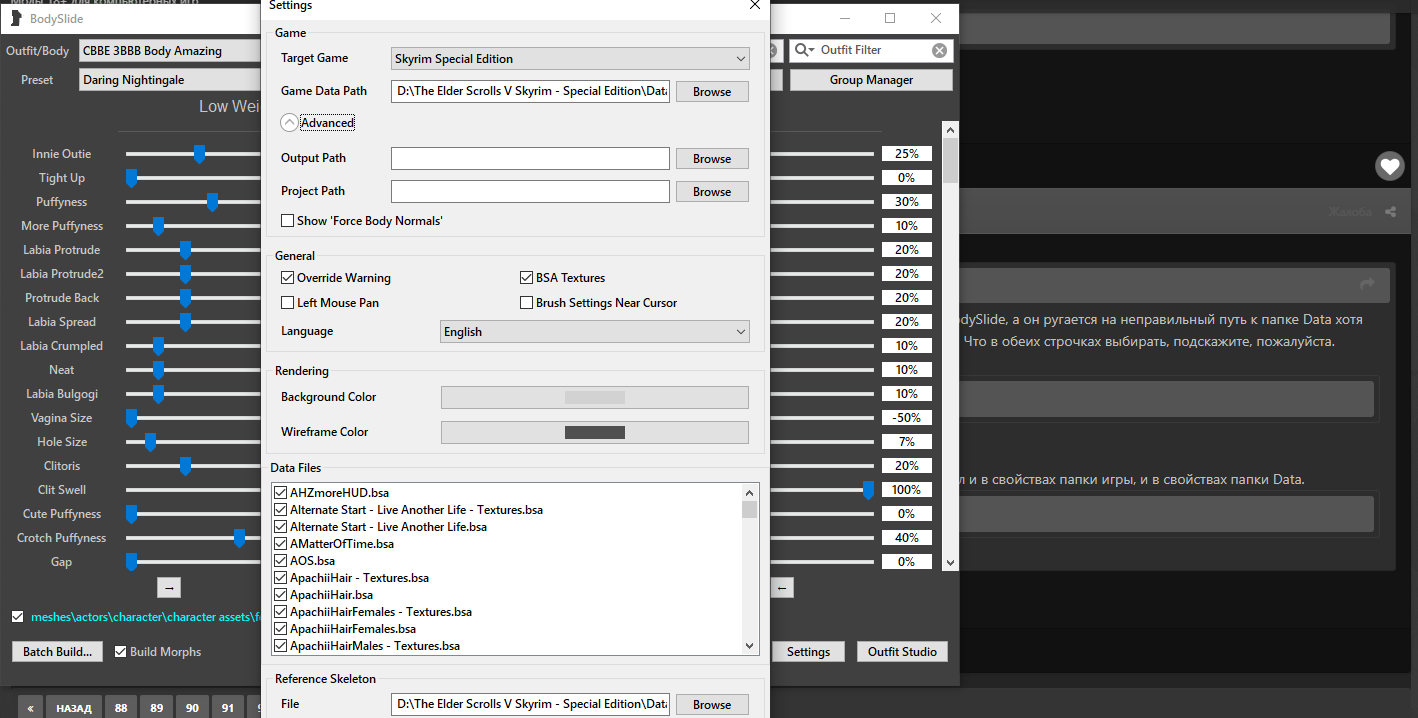Click the Output Path text field
Screen dimensions: 1418x718
coord(530,159)
